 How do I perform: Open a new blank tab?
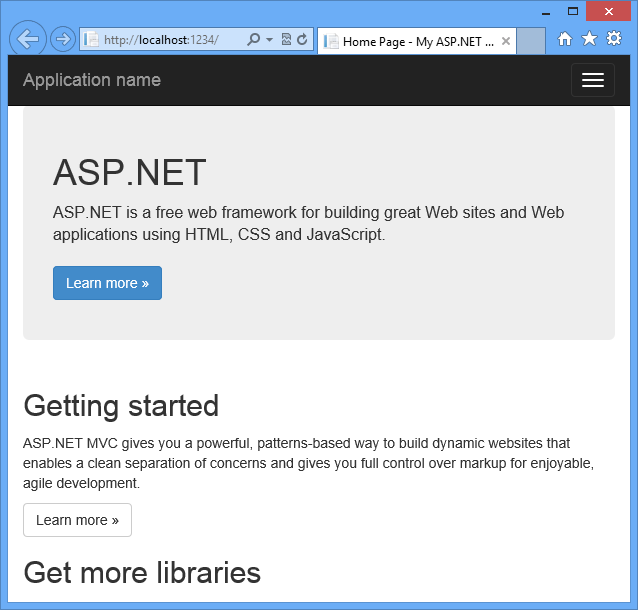(531, 41)
